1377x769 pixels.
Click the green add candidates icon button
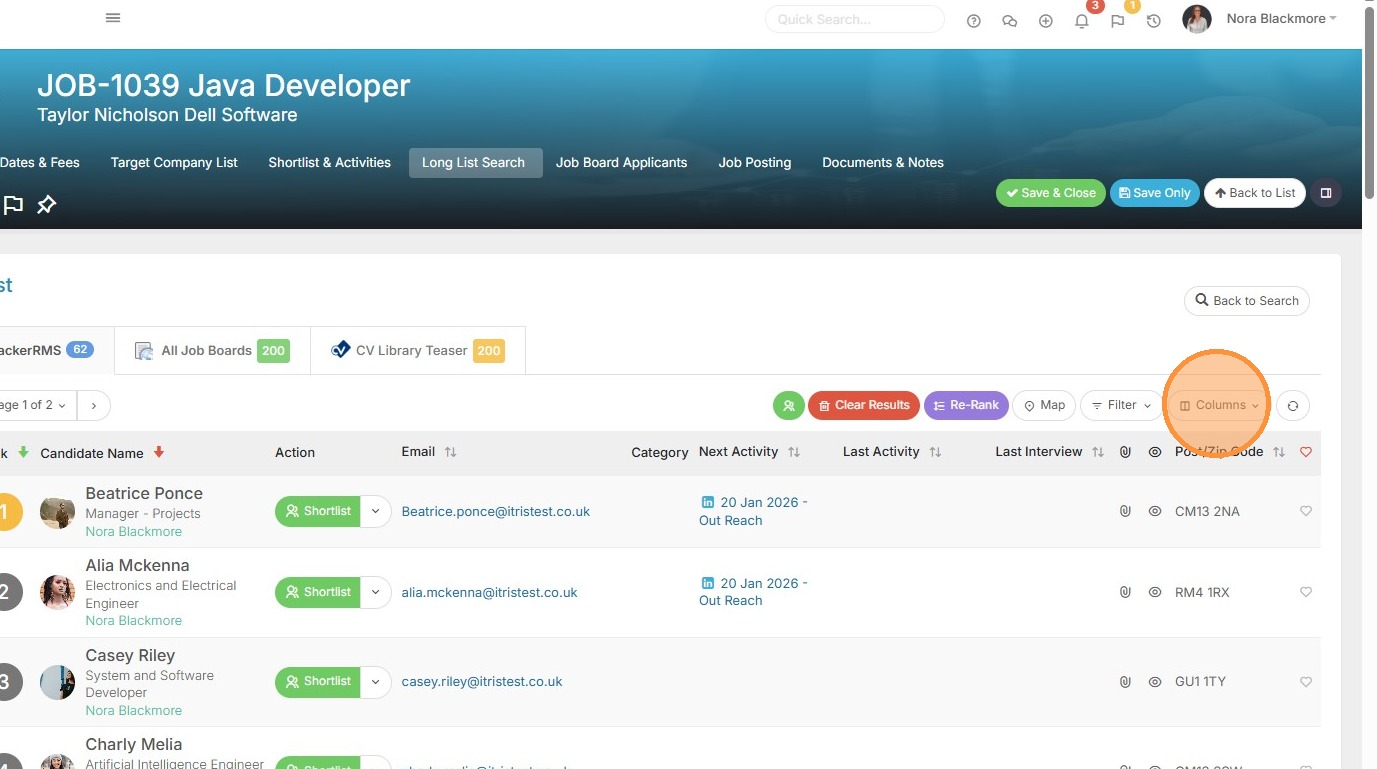(788, 406)
